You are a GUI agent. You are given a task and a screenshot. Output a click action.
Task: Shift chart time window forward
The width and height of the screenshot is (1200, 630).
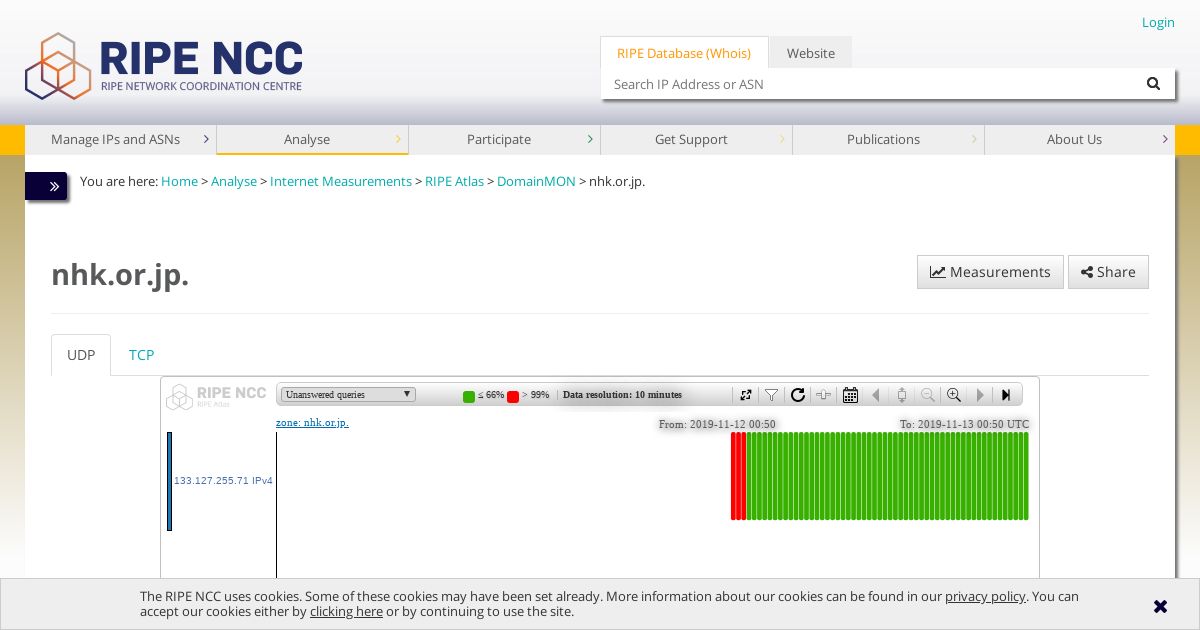pos(980,395)
